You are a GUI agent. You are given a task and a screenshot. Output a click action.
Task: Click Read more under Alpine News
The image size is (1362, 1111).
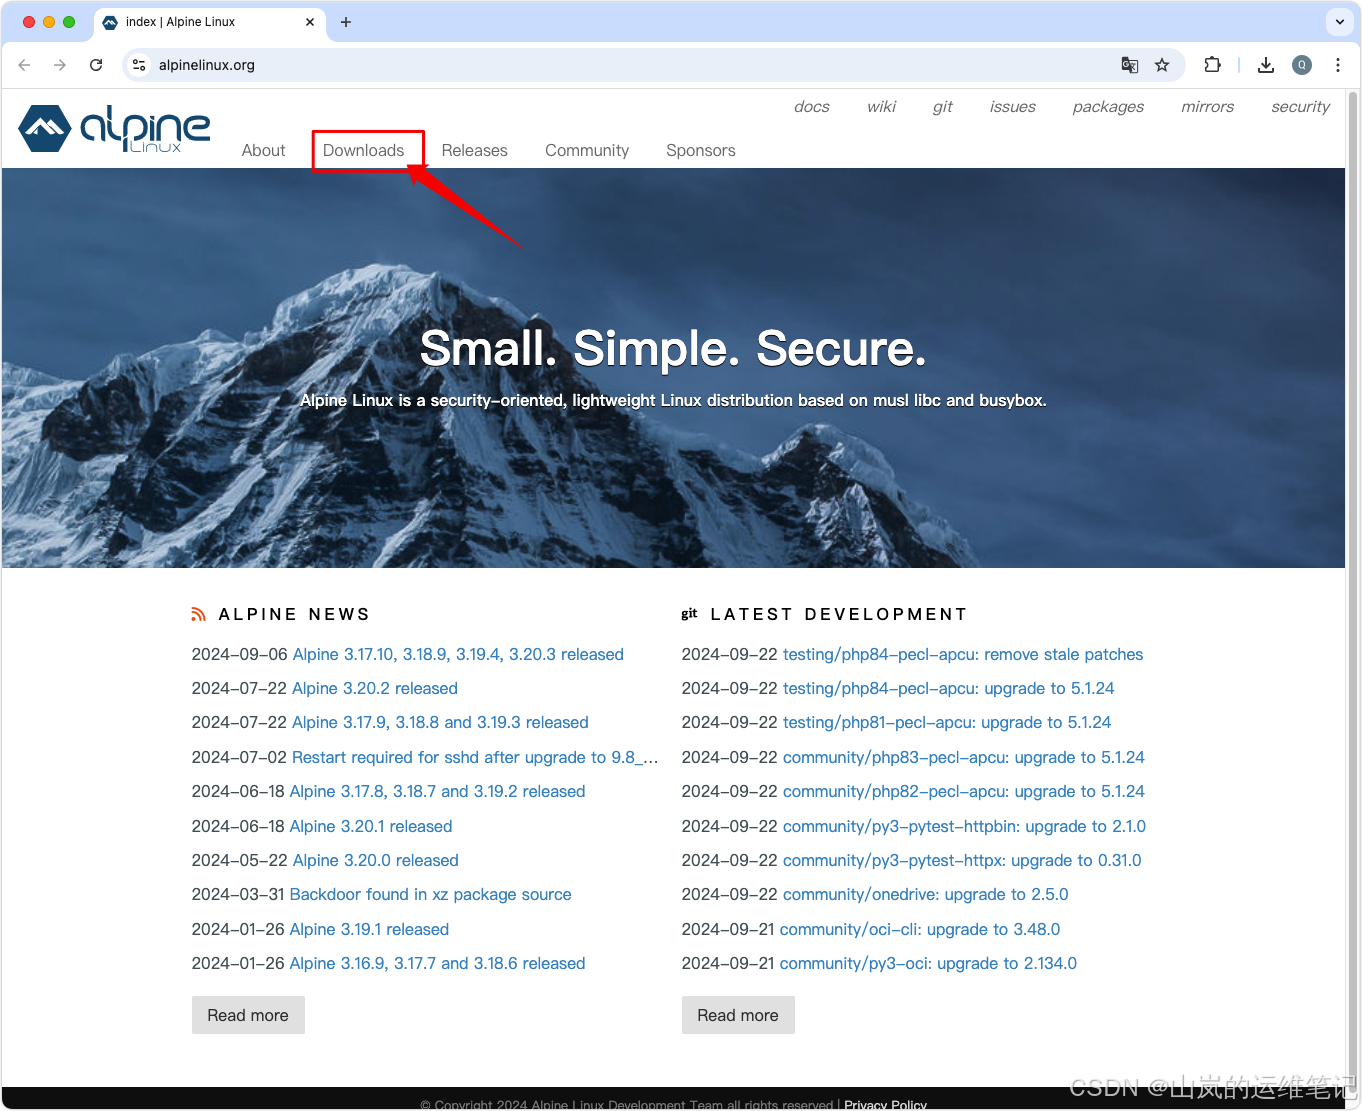pyautogui.click(x=248, y=1015)
